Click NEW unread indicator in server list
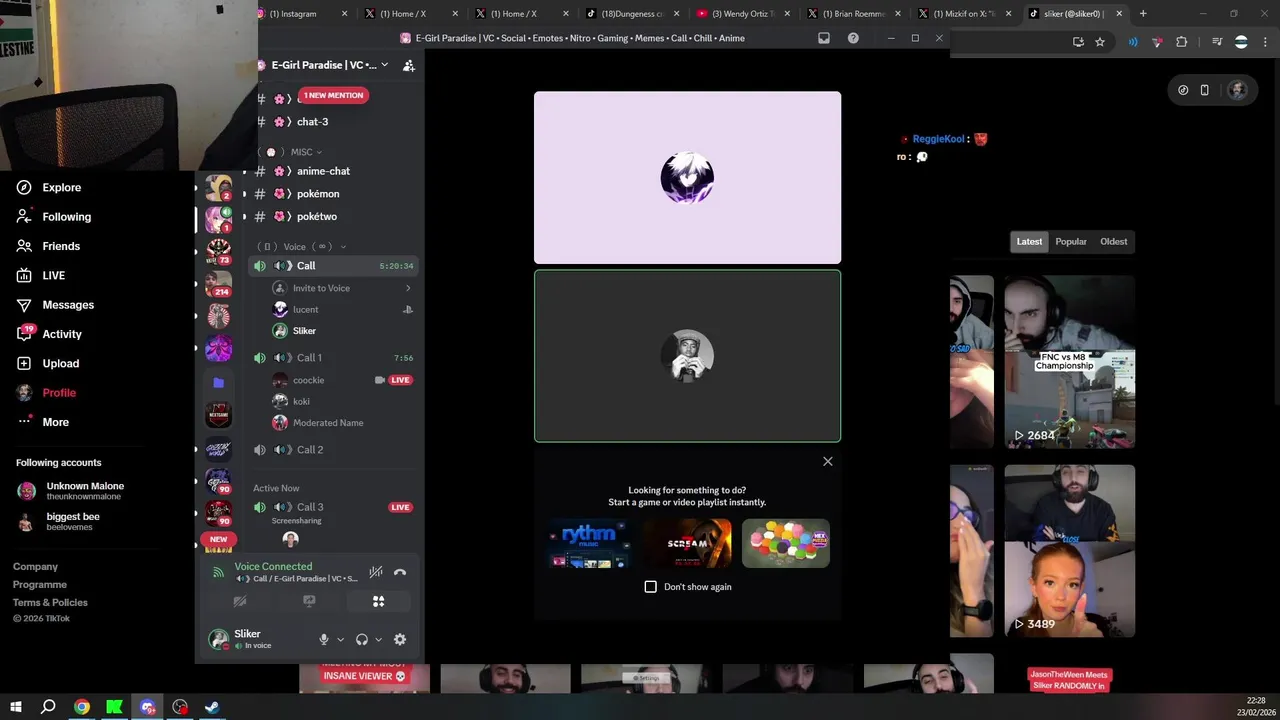 point(218,539)
